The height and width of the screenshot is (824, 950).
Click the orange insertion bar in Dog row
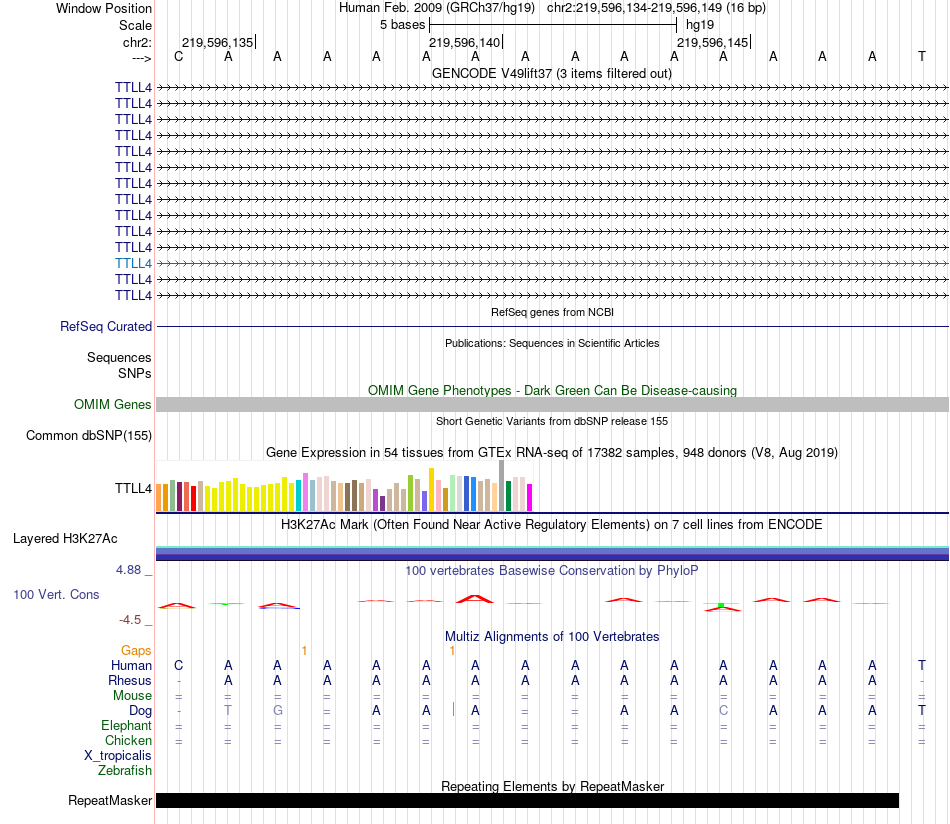click(453, 709)
